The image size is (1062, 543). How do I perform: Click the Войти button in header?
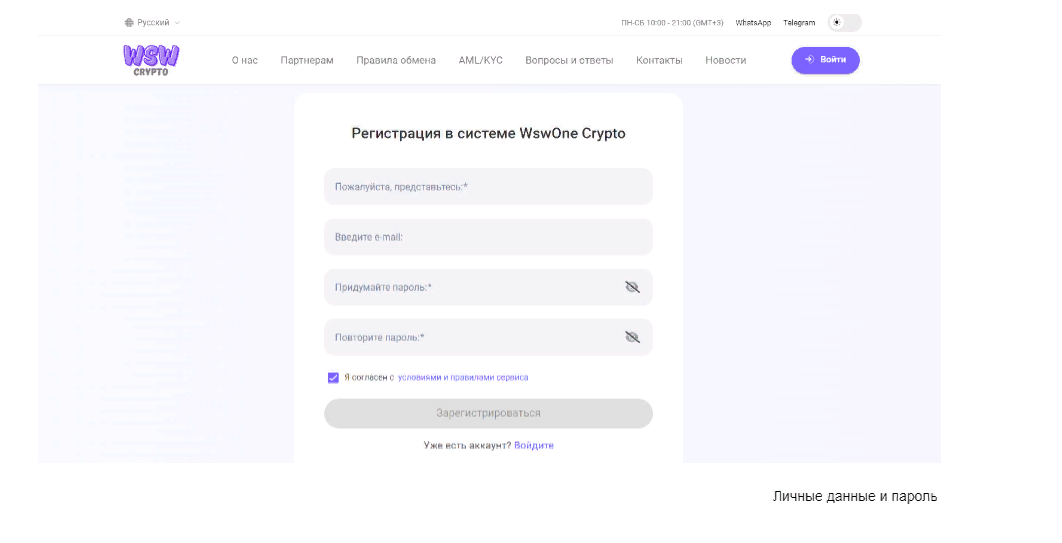click(x=825, y=60)
